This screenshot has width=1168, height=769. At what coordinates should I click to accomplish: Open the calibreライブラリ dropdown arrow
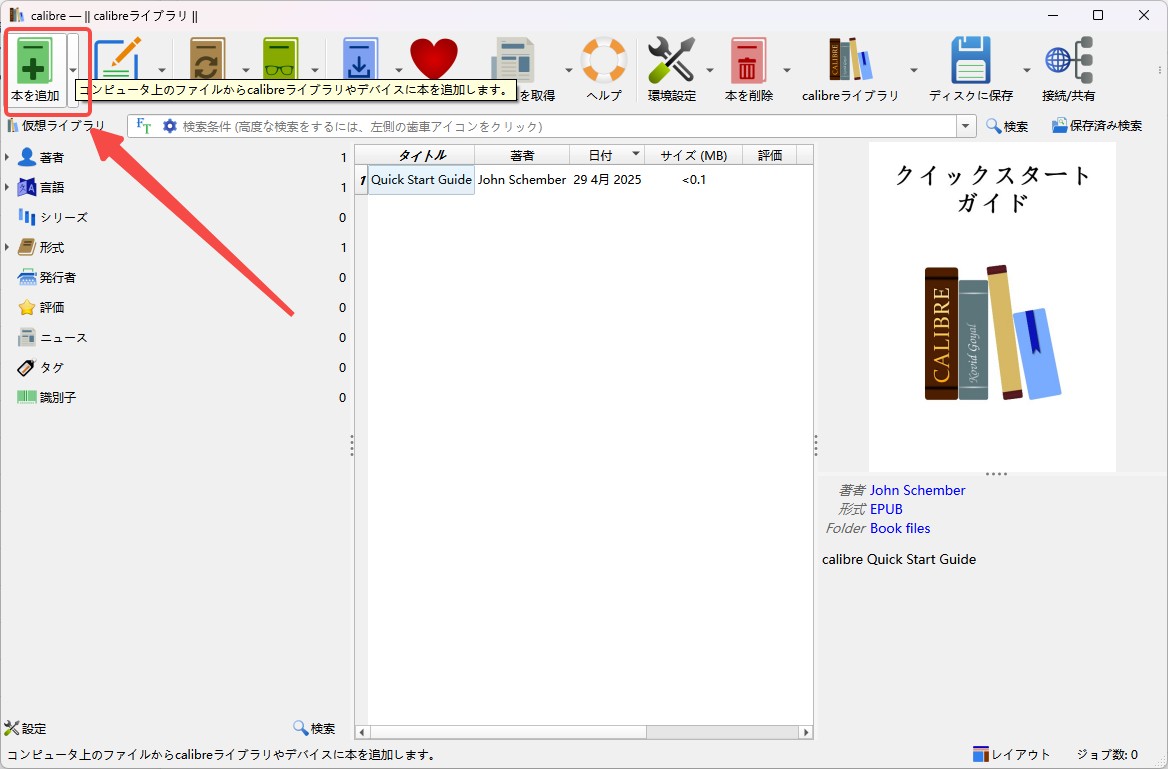(913, 70)
